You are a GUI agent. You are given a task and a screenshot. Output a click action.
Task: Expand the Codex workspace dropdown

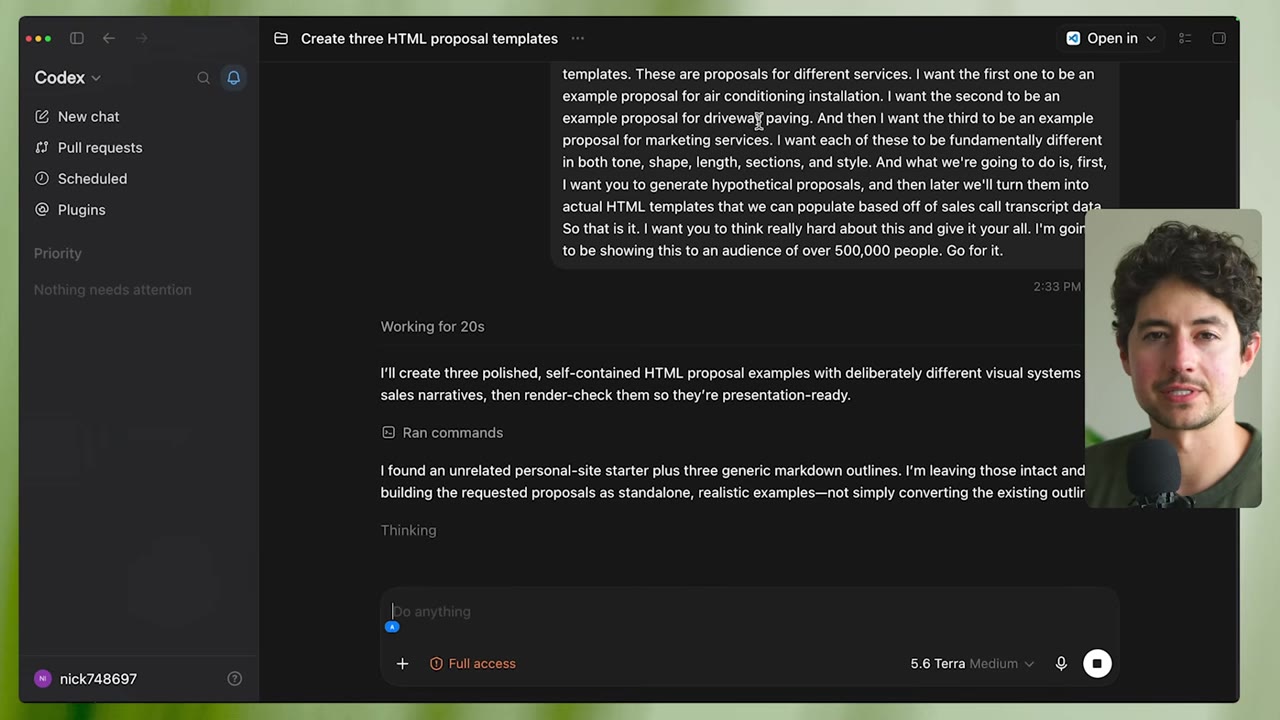coord(68,78)
